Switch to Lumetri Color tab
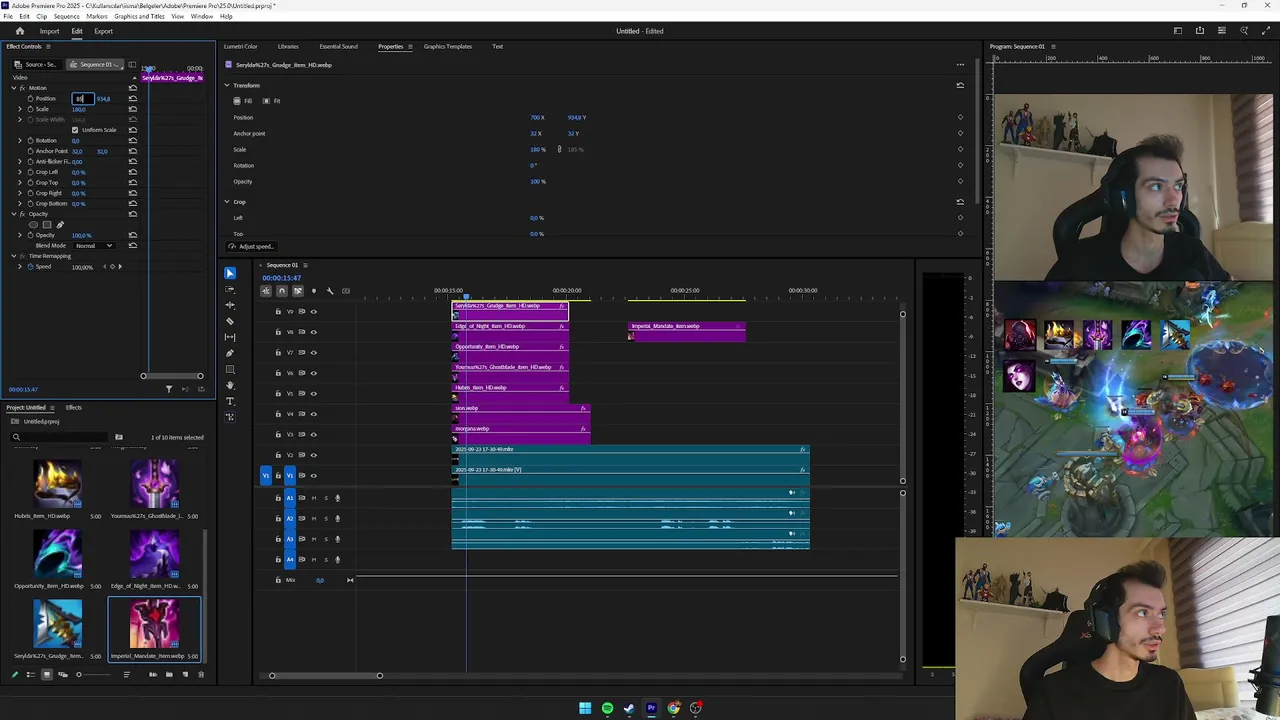 pos(240,46)
